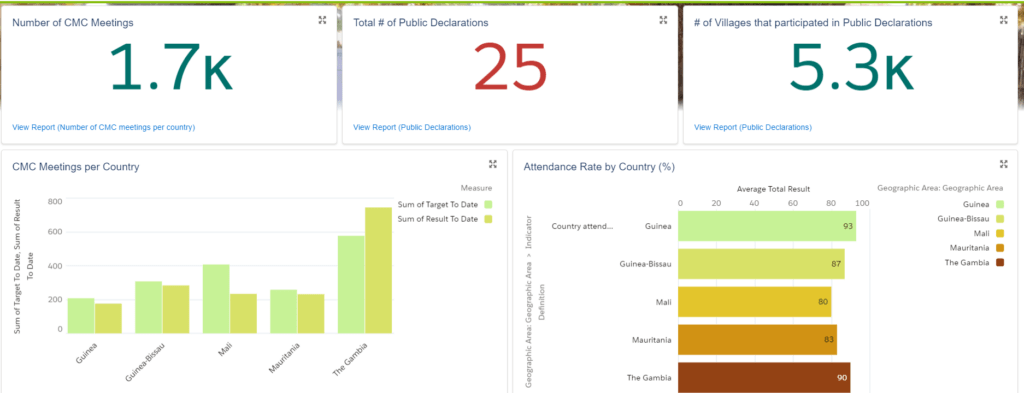Expand the Villages Public Declarations widget
The image size is (1024, 393).
coord(1004,20)
